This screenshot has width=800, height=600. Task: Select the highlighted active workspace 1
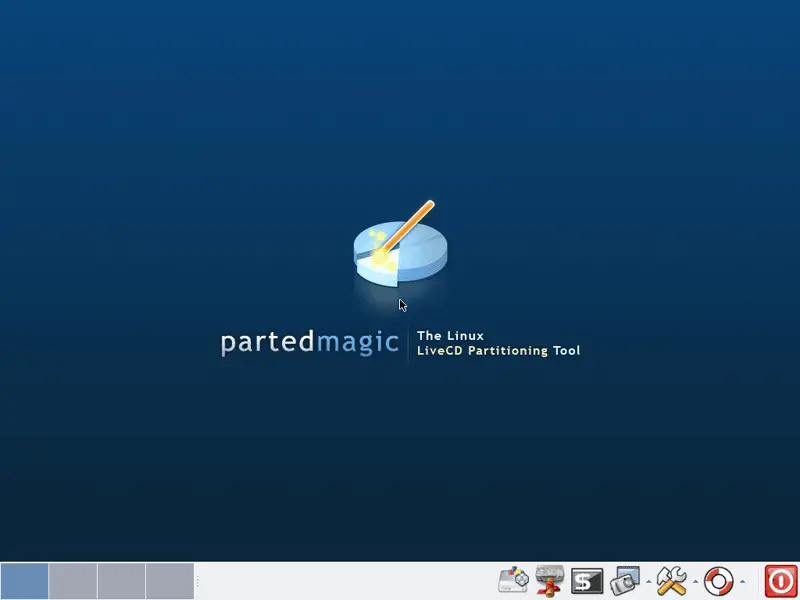point(24,581)
